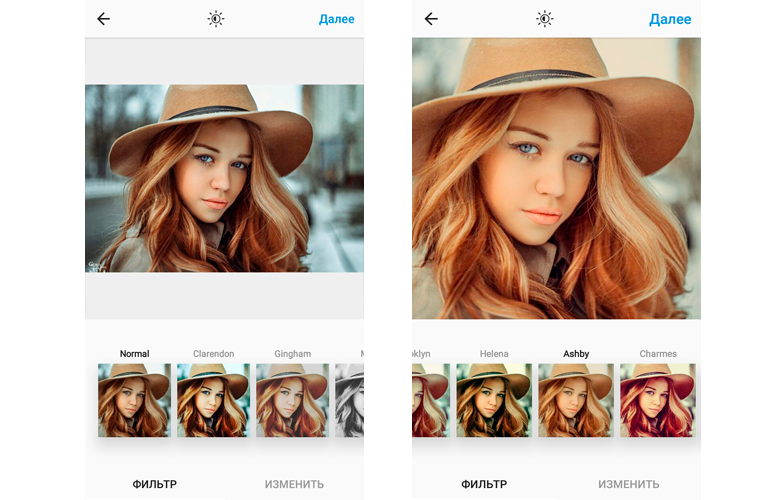Switch to ФИЛЬТР tab on right screen
The height and width of the screenshot is (500, 773).
tap(484, 484)
